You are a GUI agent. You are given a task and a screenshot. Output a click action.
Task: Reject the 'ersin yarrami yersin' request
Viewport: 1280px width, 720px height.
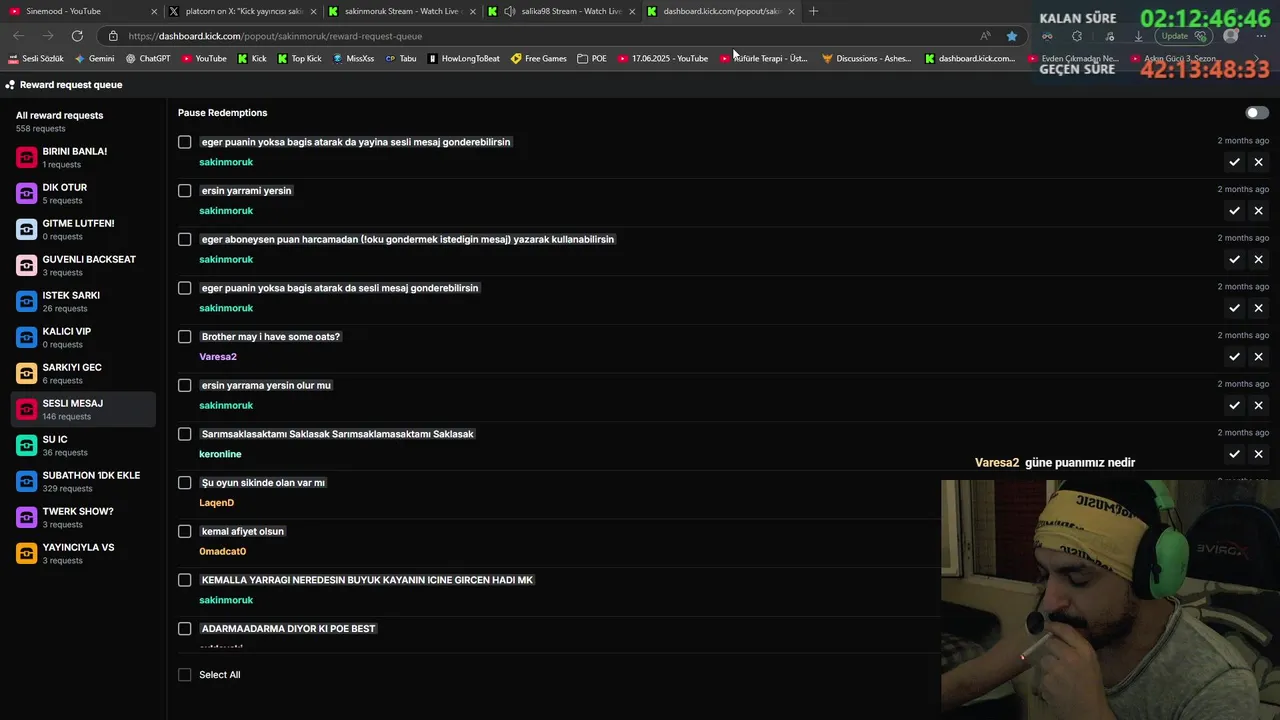[1258, 211]
